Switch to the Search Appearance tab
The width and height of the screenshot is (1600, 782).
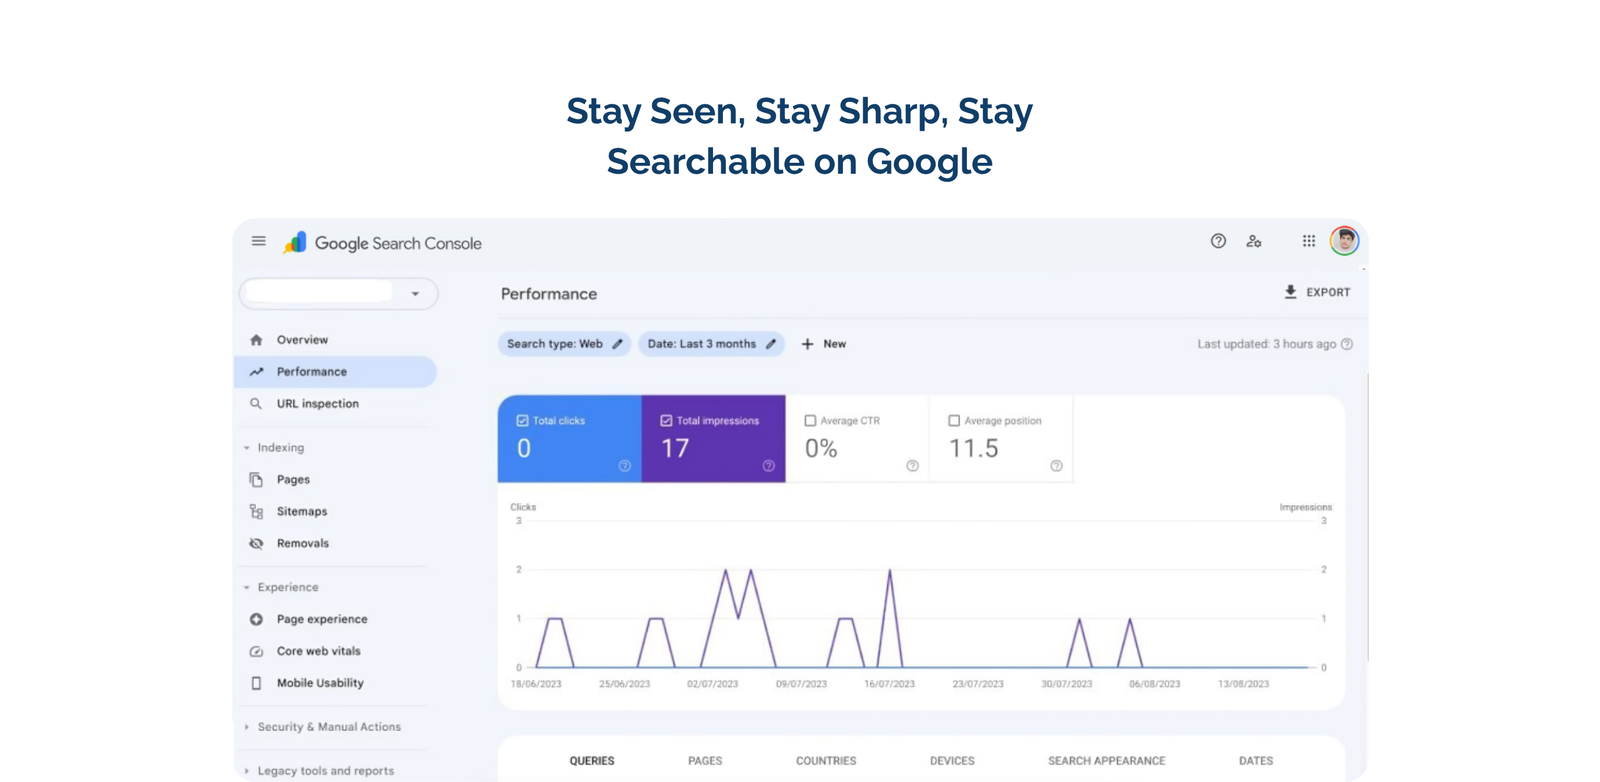pos(1107,761)
